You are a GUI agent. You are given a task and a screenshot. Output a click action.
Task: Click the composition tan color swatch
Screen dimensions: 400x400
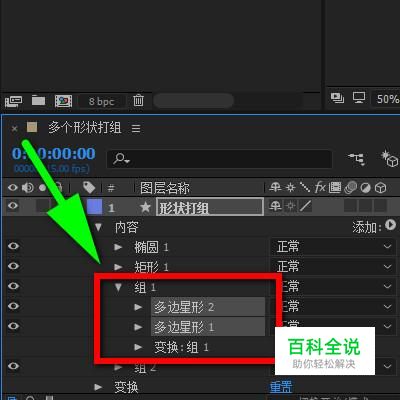pyautogui.click(x=32, y=127)
